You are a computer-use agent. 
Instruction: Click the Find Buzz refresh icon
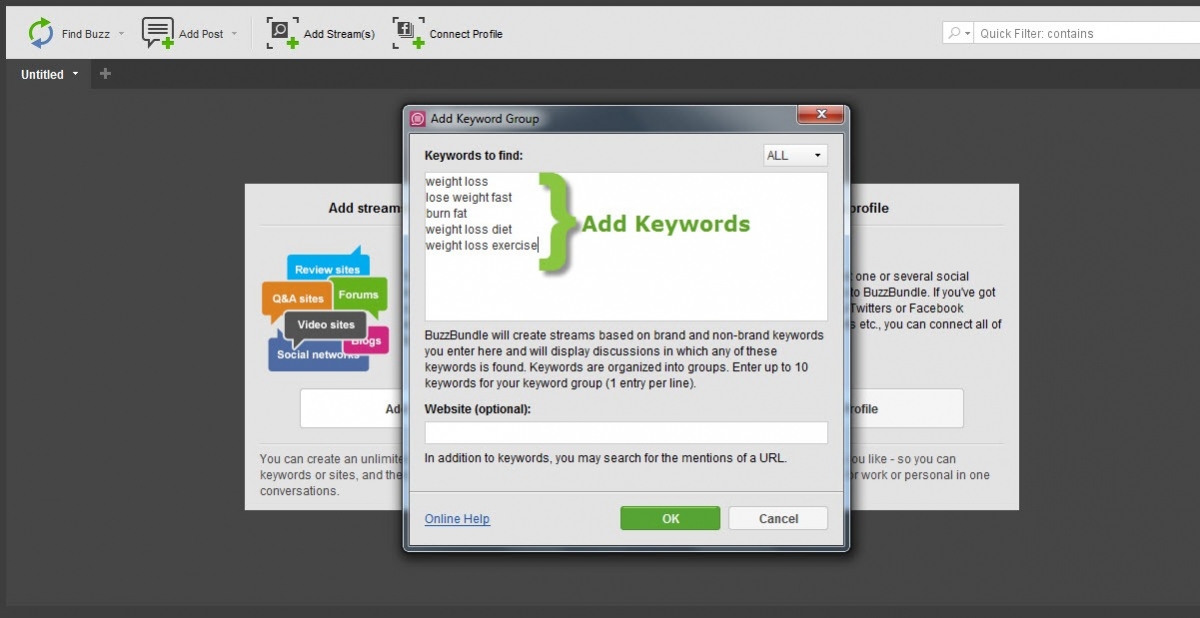[x=41, y=33]
